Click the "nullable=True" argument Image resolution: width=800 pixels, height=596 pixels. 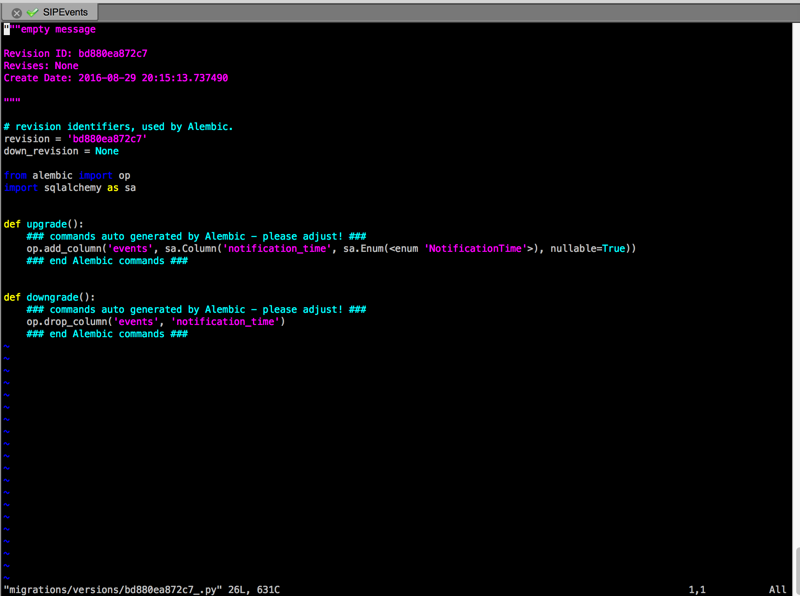588,249
